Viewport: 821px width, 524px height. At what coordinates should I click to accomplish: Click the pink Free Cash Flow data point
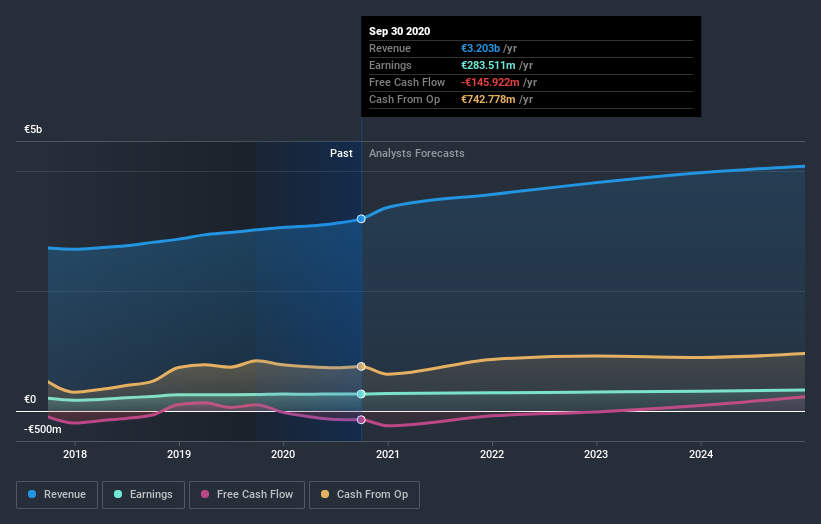[361, 420]
